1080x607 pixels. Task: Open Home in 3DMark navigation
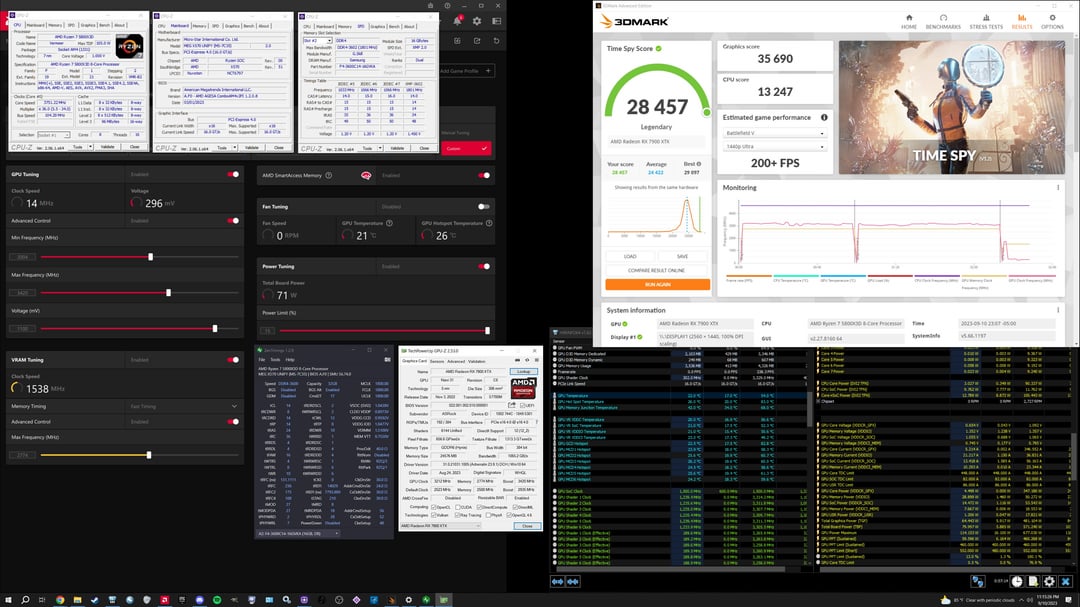click(x=909, y=21)
